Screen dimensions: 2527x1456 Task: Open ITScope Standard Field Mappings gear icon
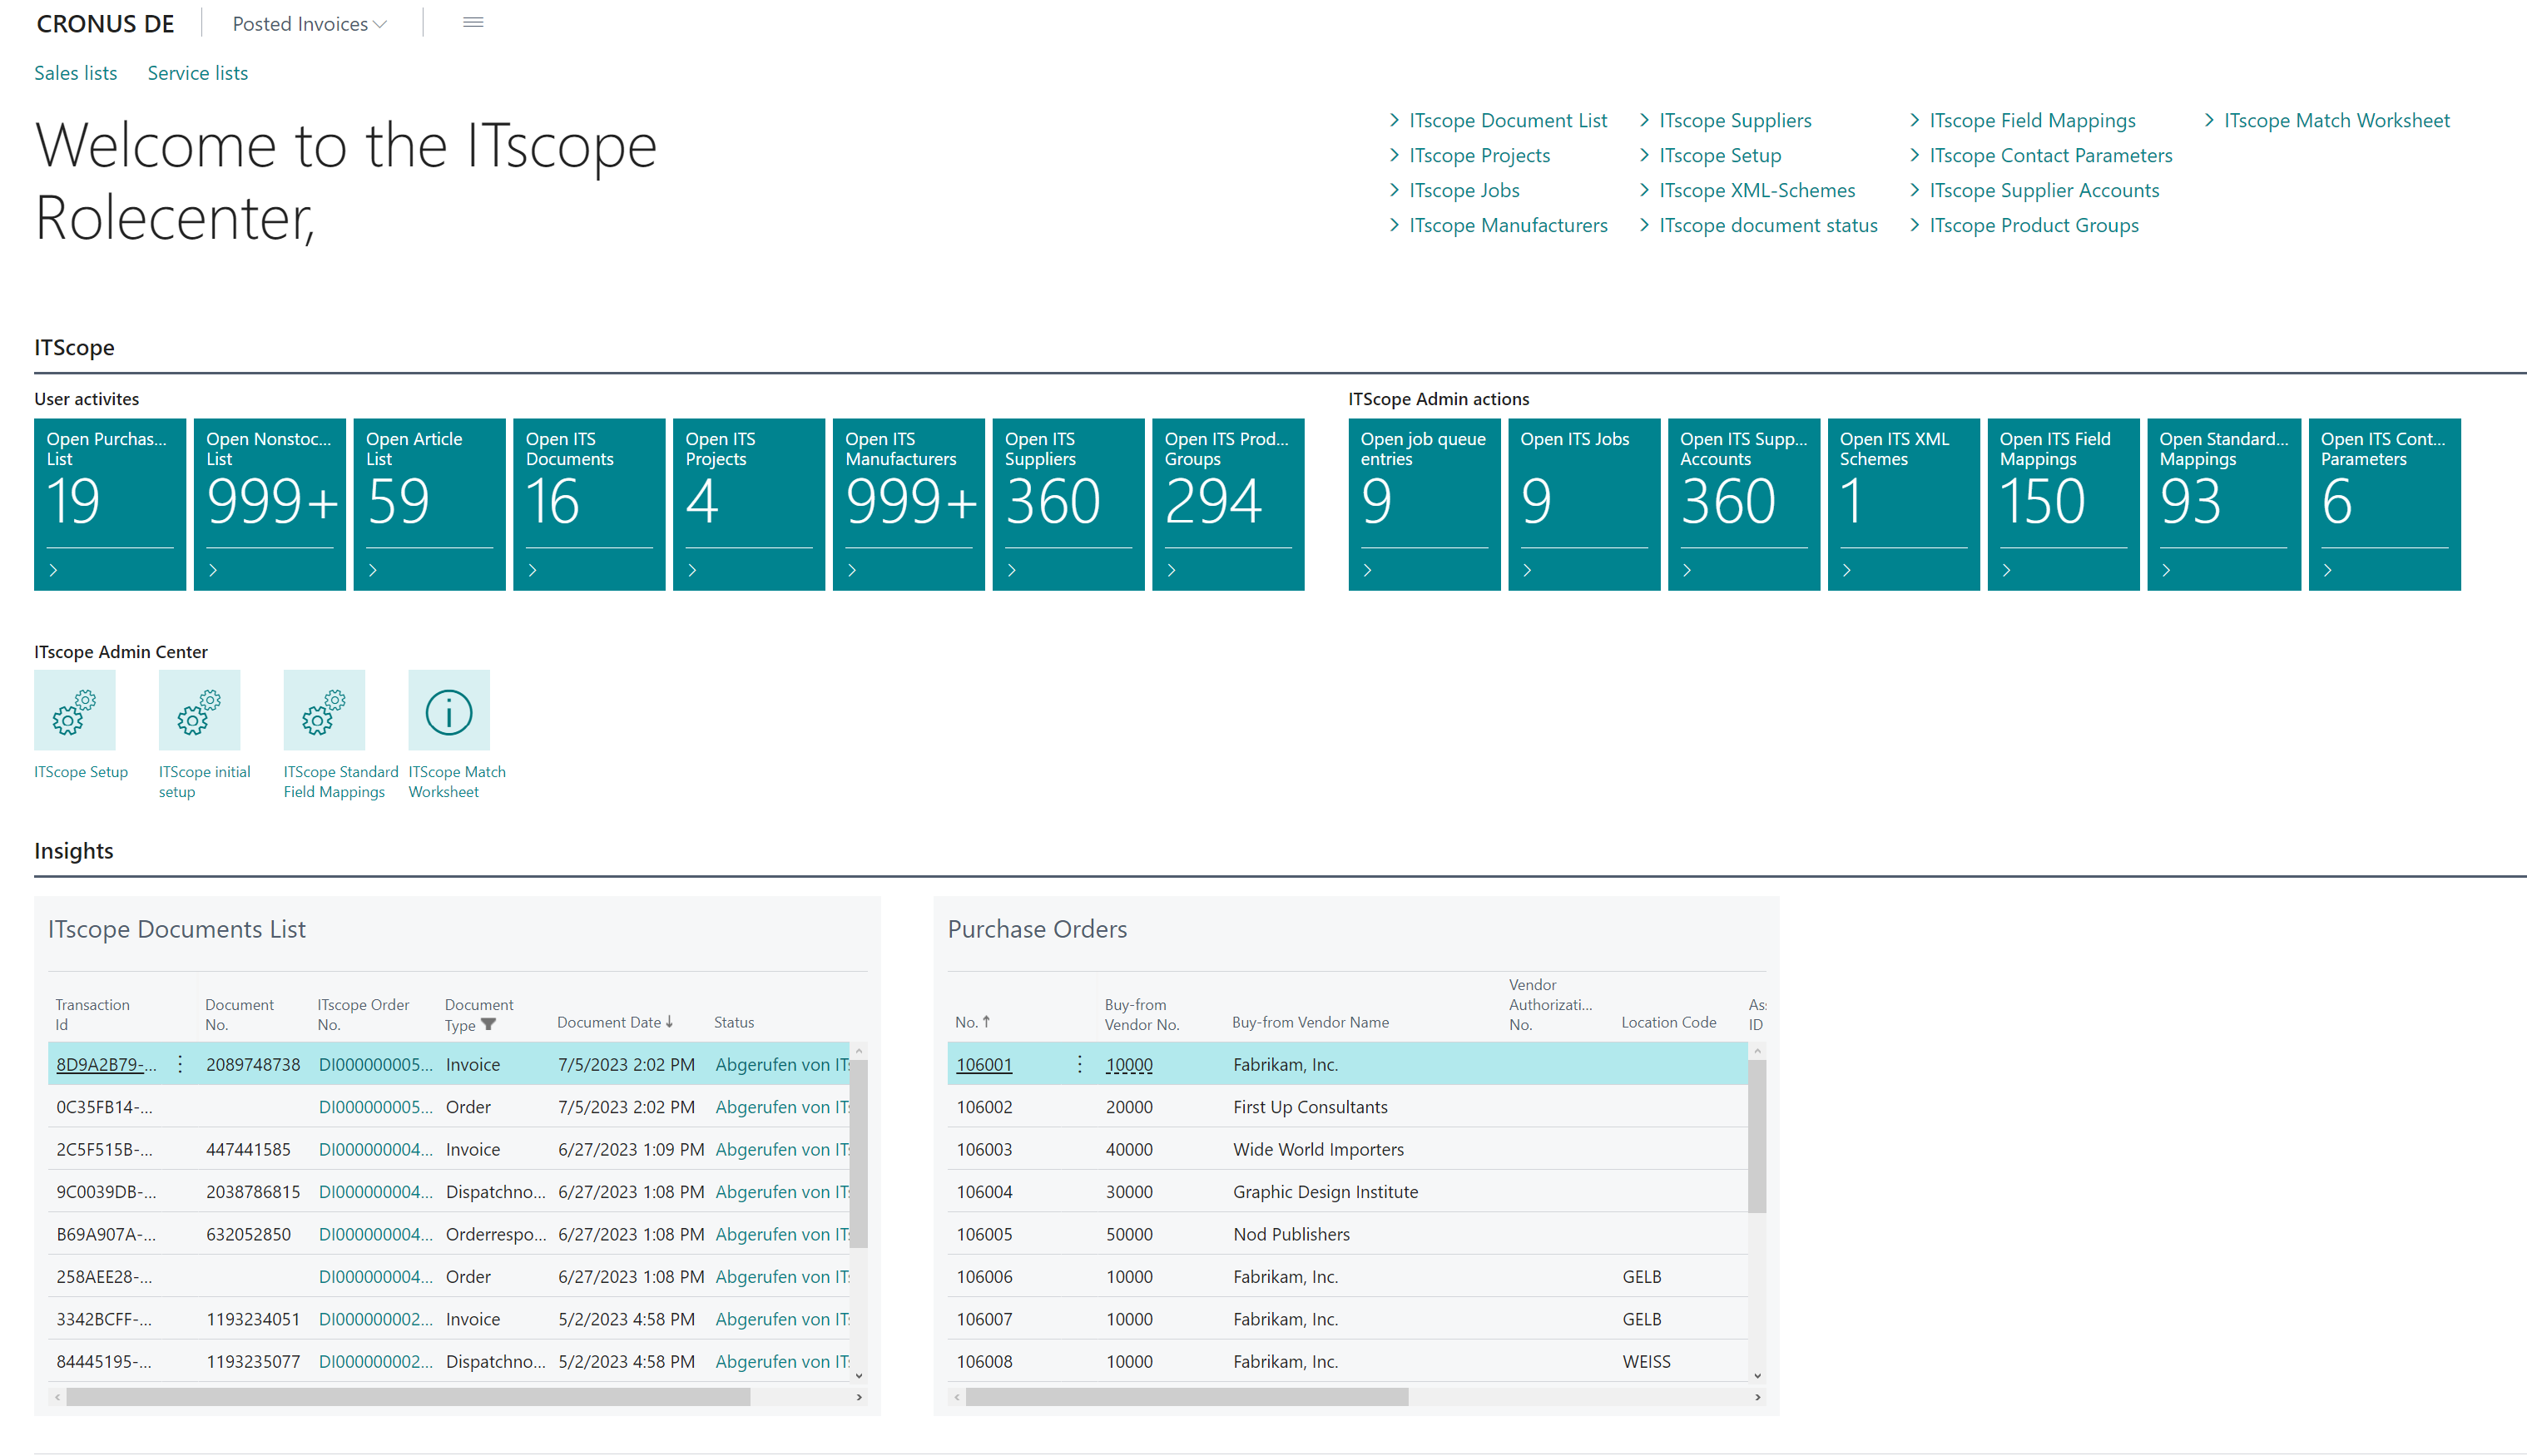pyautogui.click(x=323, y=710)
